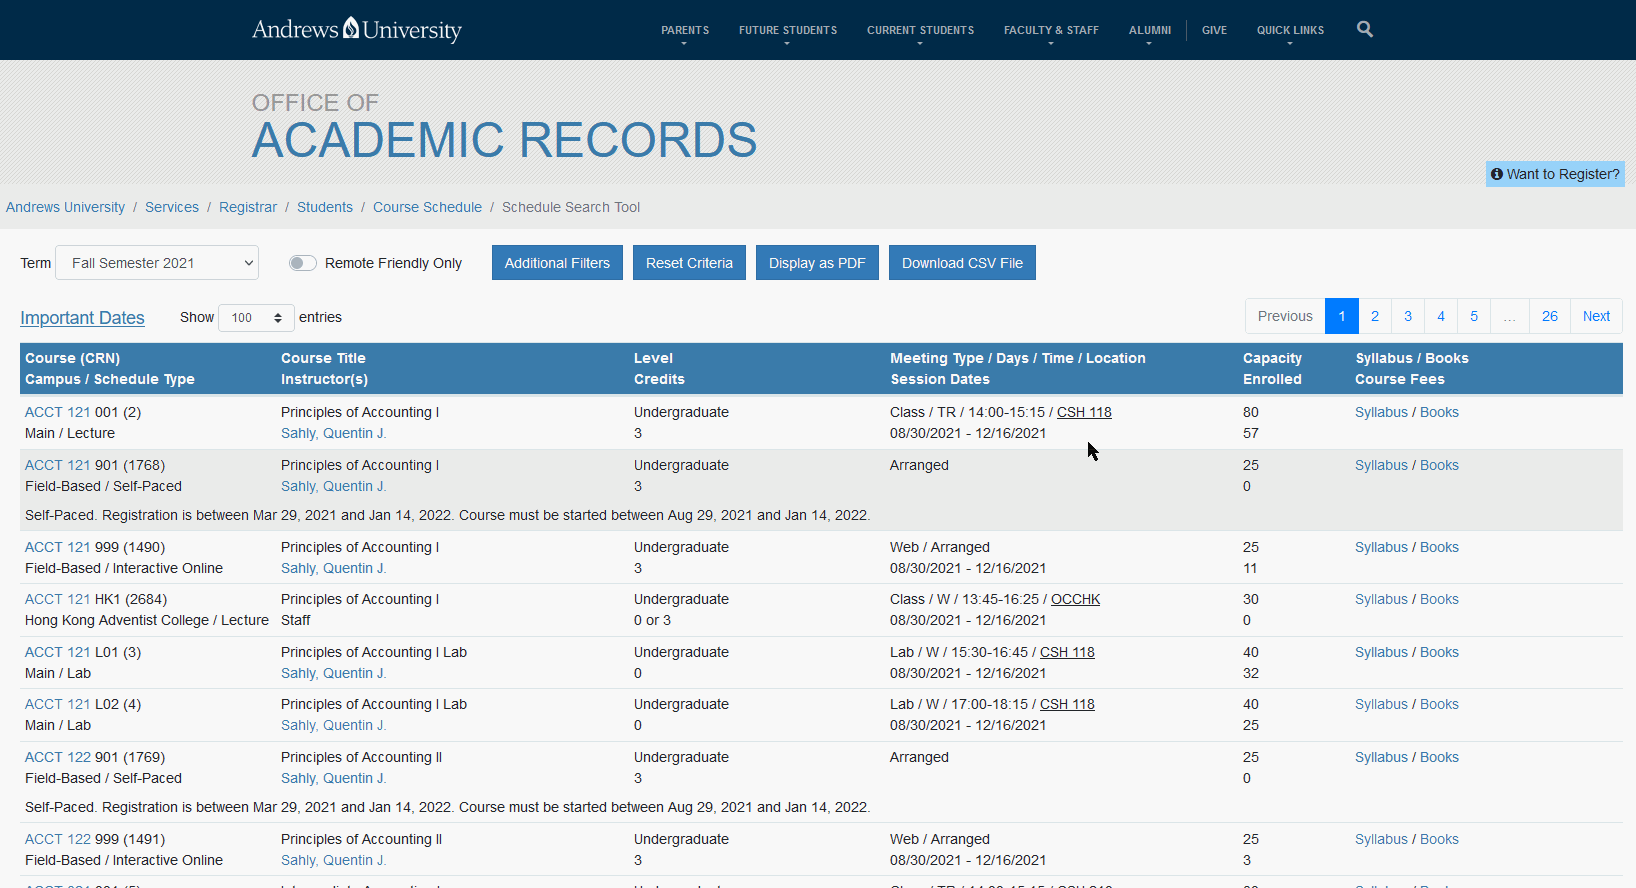Click the Andrews University logo
Screen dimensions: 1636x888
pos(357,29)
